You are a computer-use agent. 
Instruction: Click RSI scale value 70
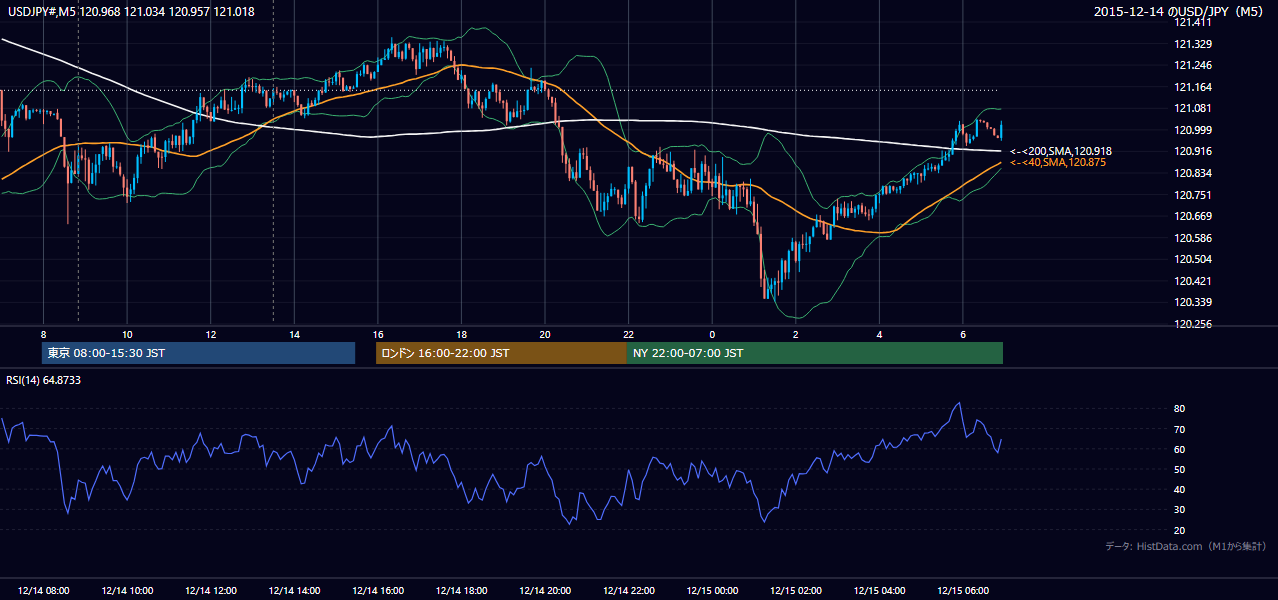click(1179, 429)
